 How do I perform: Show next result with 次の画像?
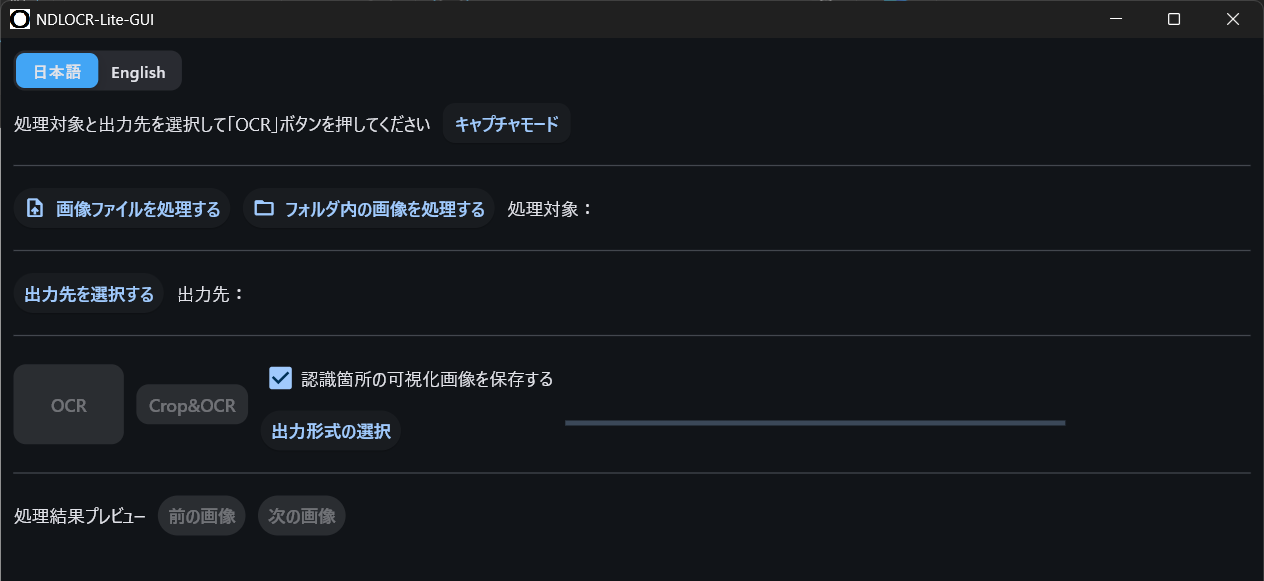pos(302,516)
